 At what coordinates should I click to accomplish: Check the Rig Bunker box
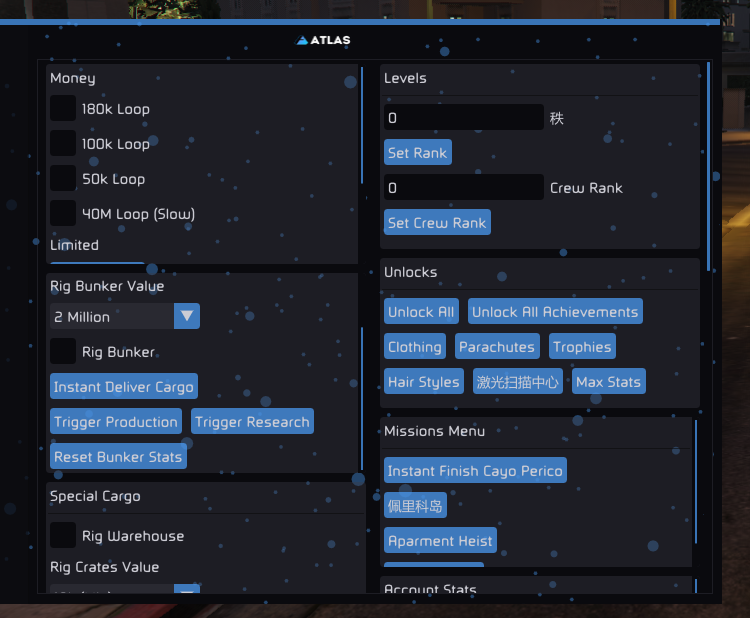pos(63,352)
